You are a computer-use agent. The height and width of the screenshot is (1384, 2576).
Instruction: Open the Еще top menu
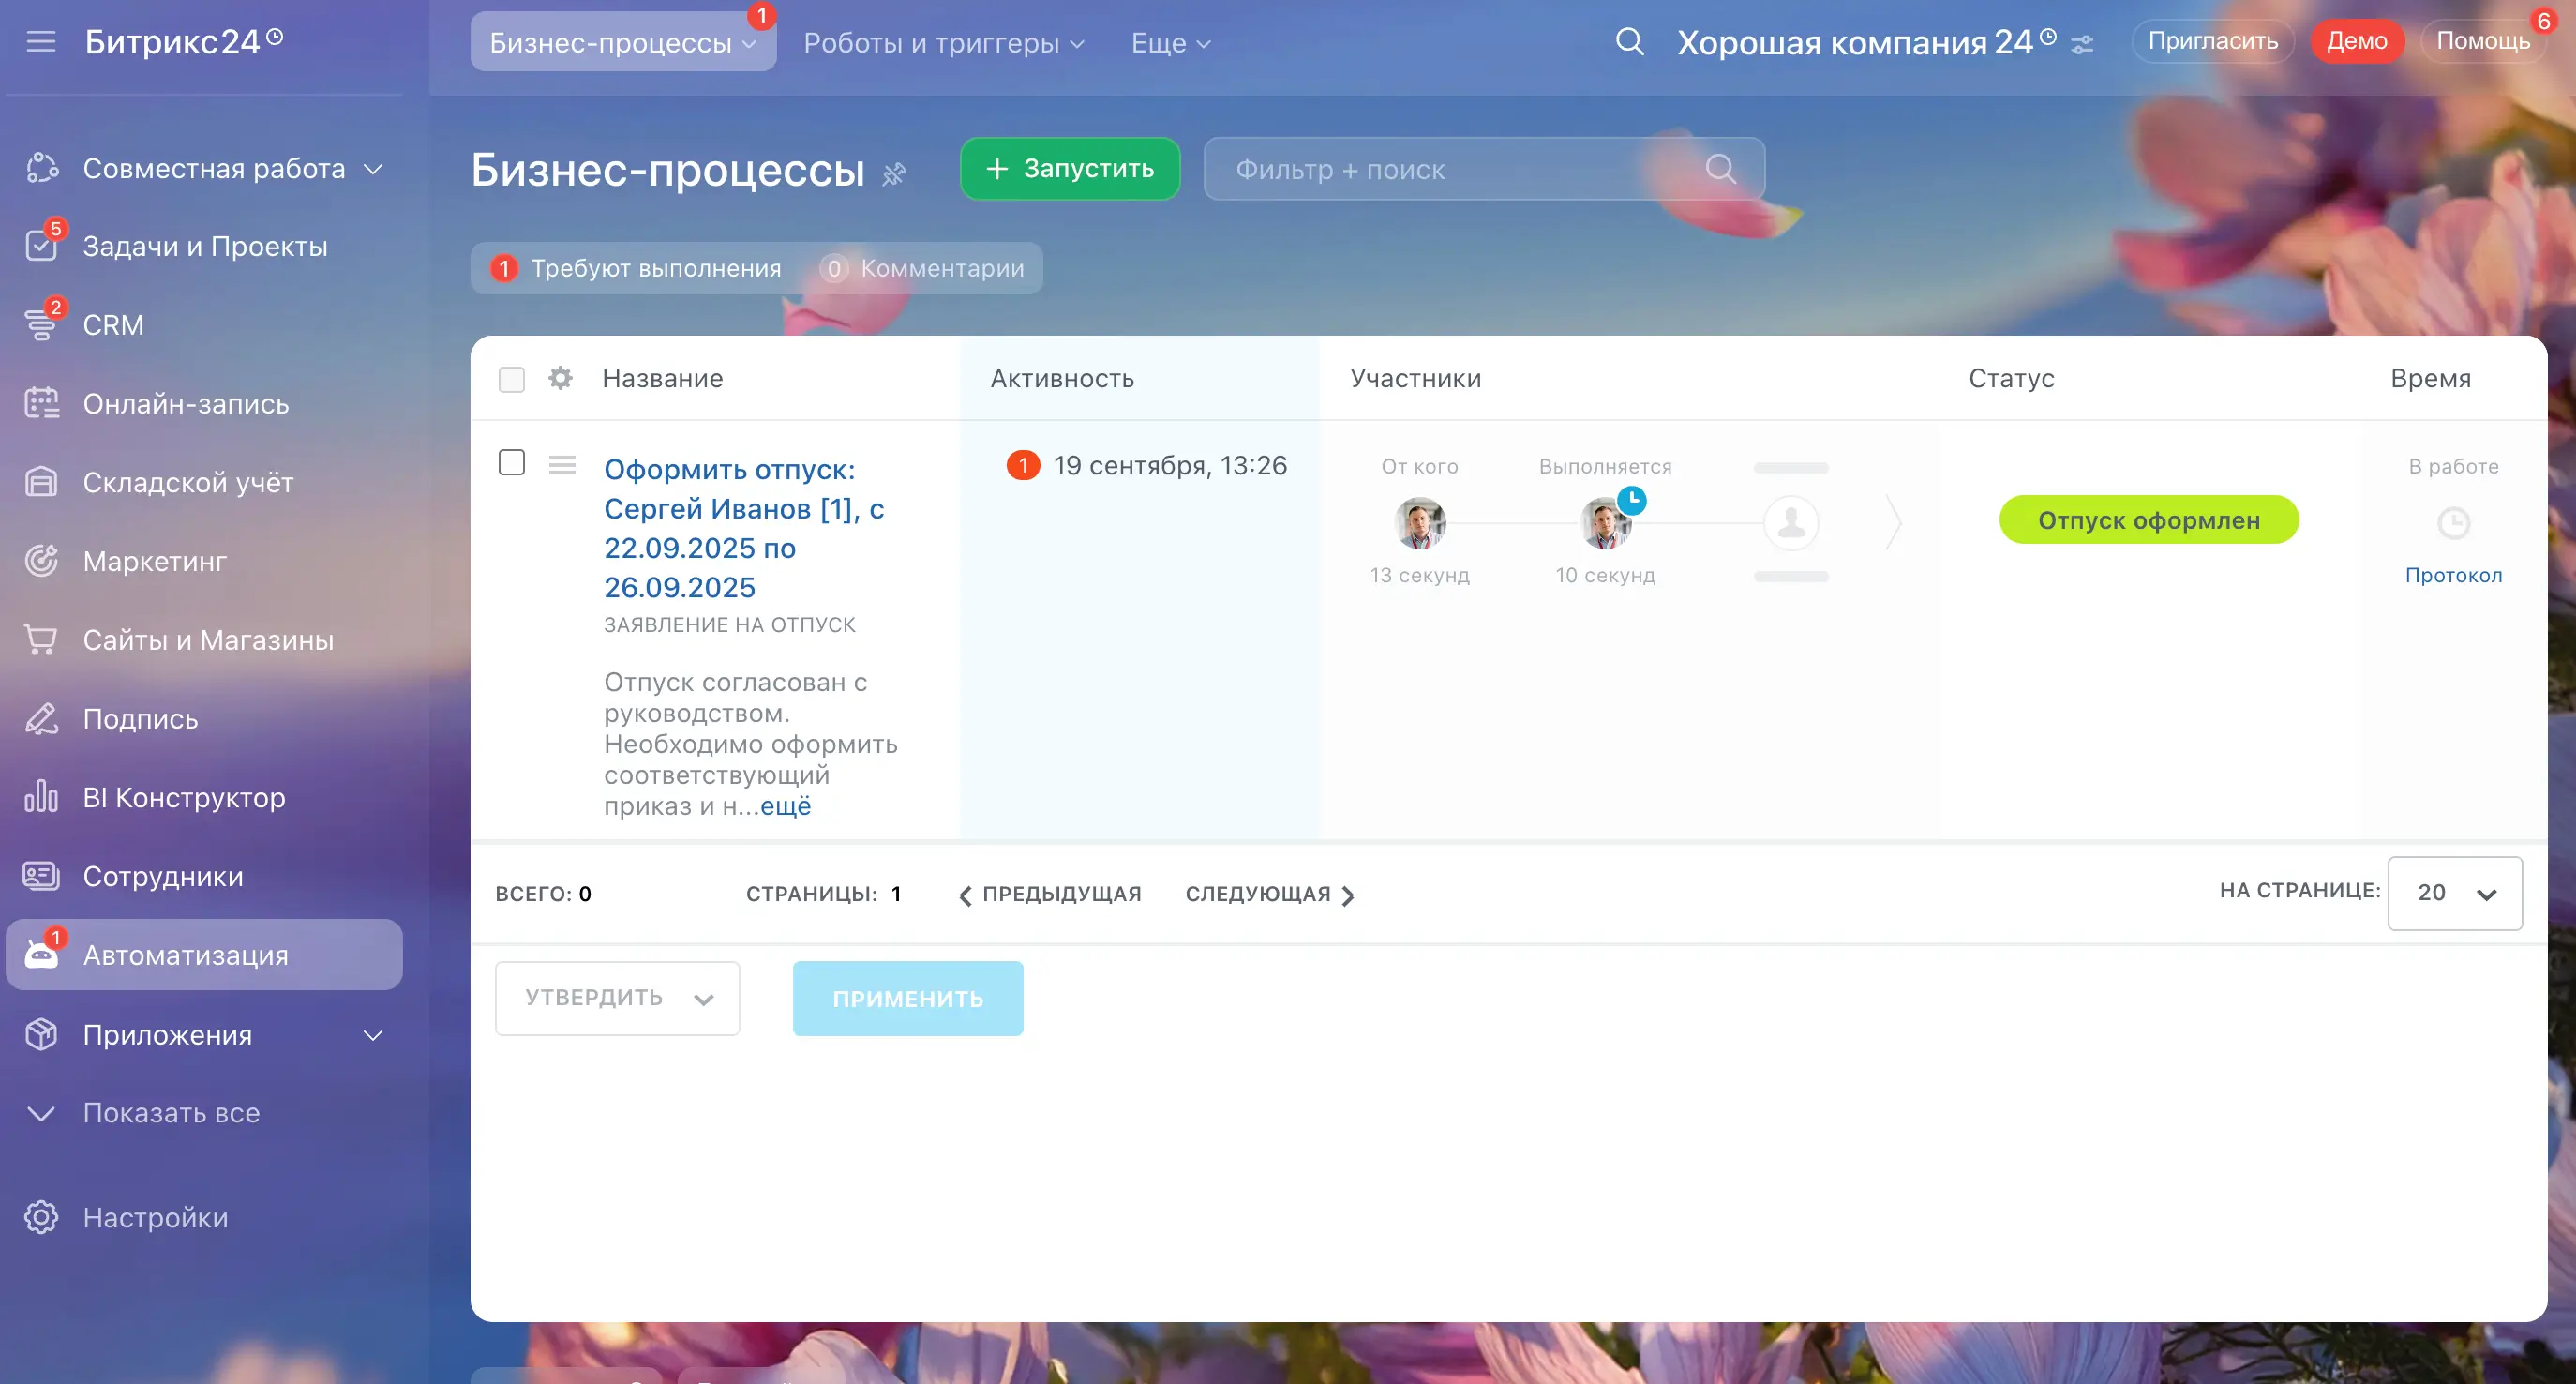(1170, 43)
